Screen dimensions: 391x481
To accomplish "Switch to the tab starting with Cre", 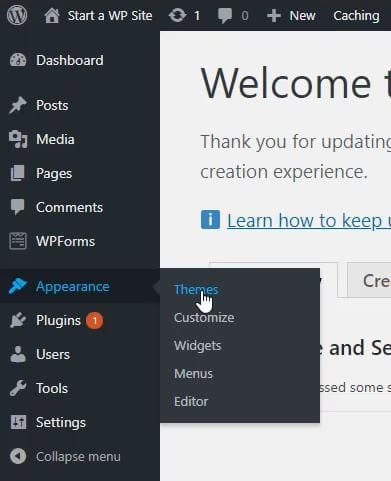I will tap(369, 280).
